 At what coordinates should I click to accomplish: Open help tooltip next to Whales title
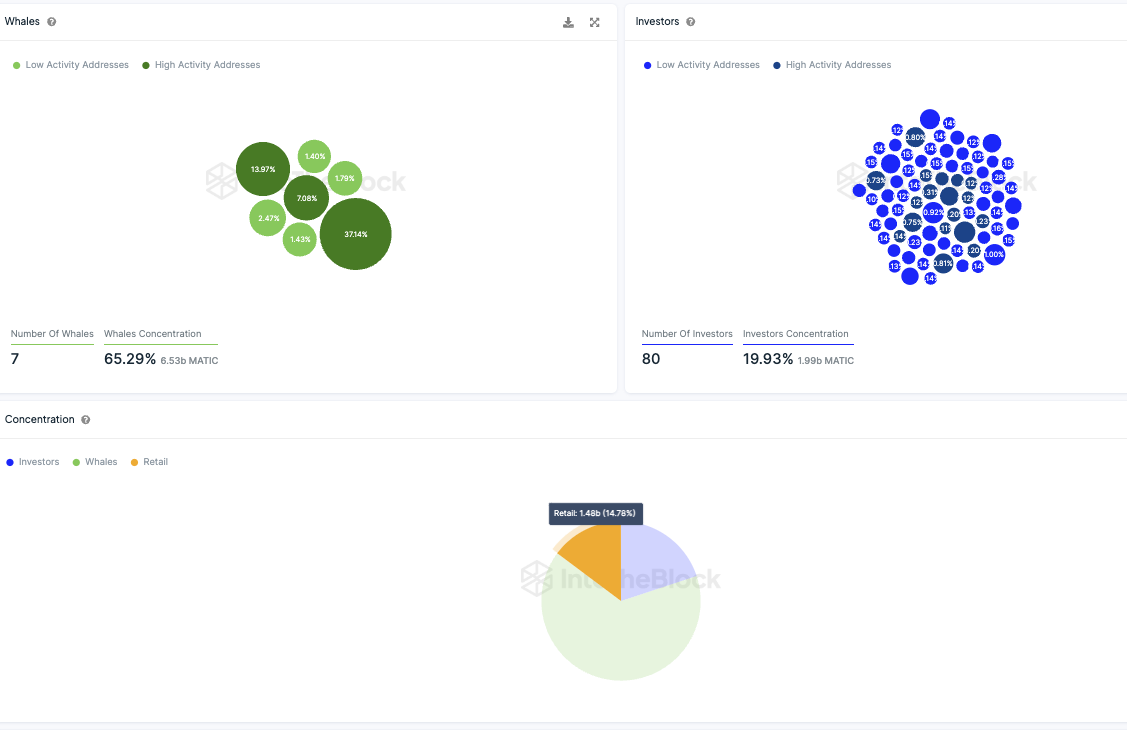[x=52, y=22]
